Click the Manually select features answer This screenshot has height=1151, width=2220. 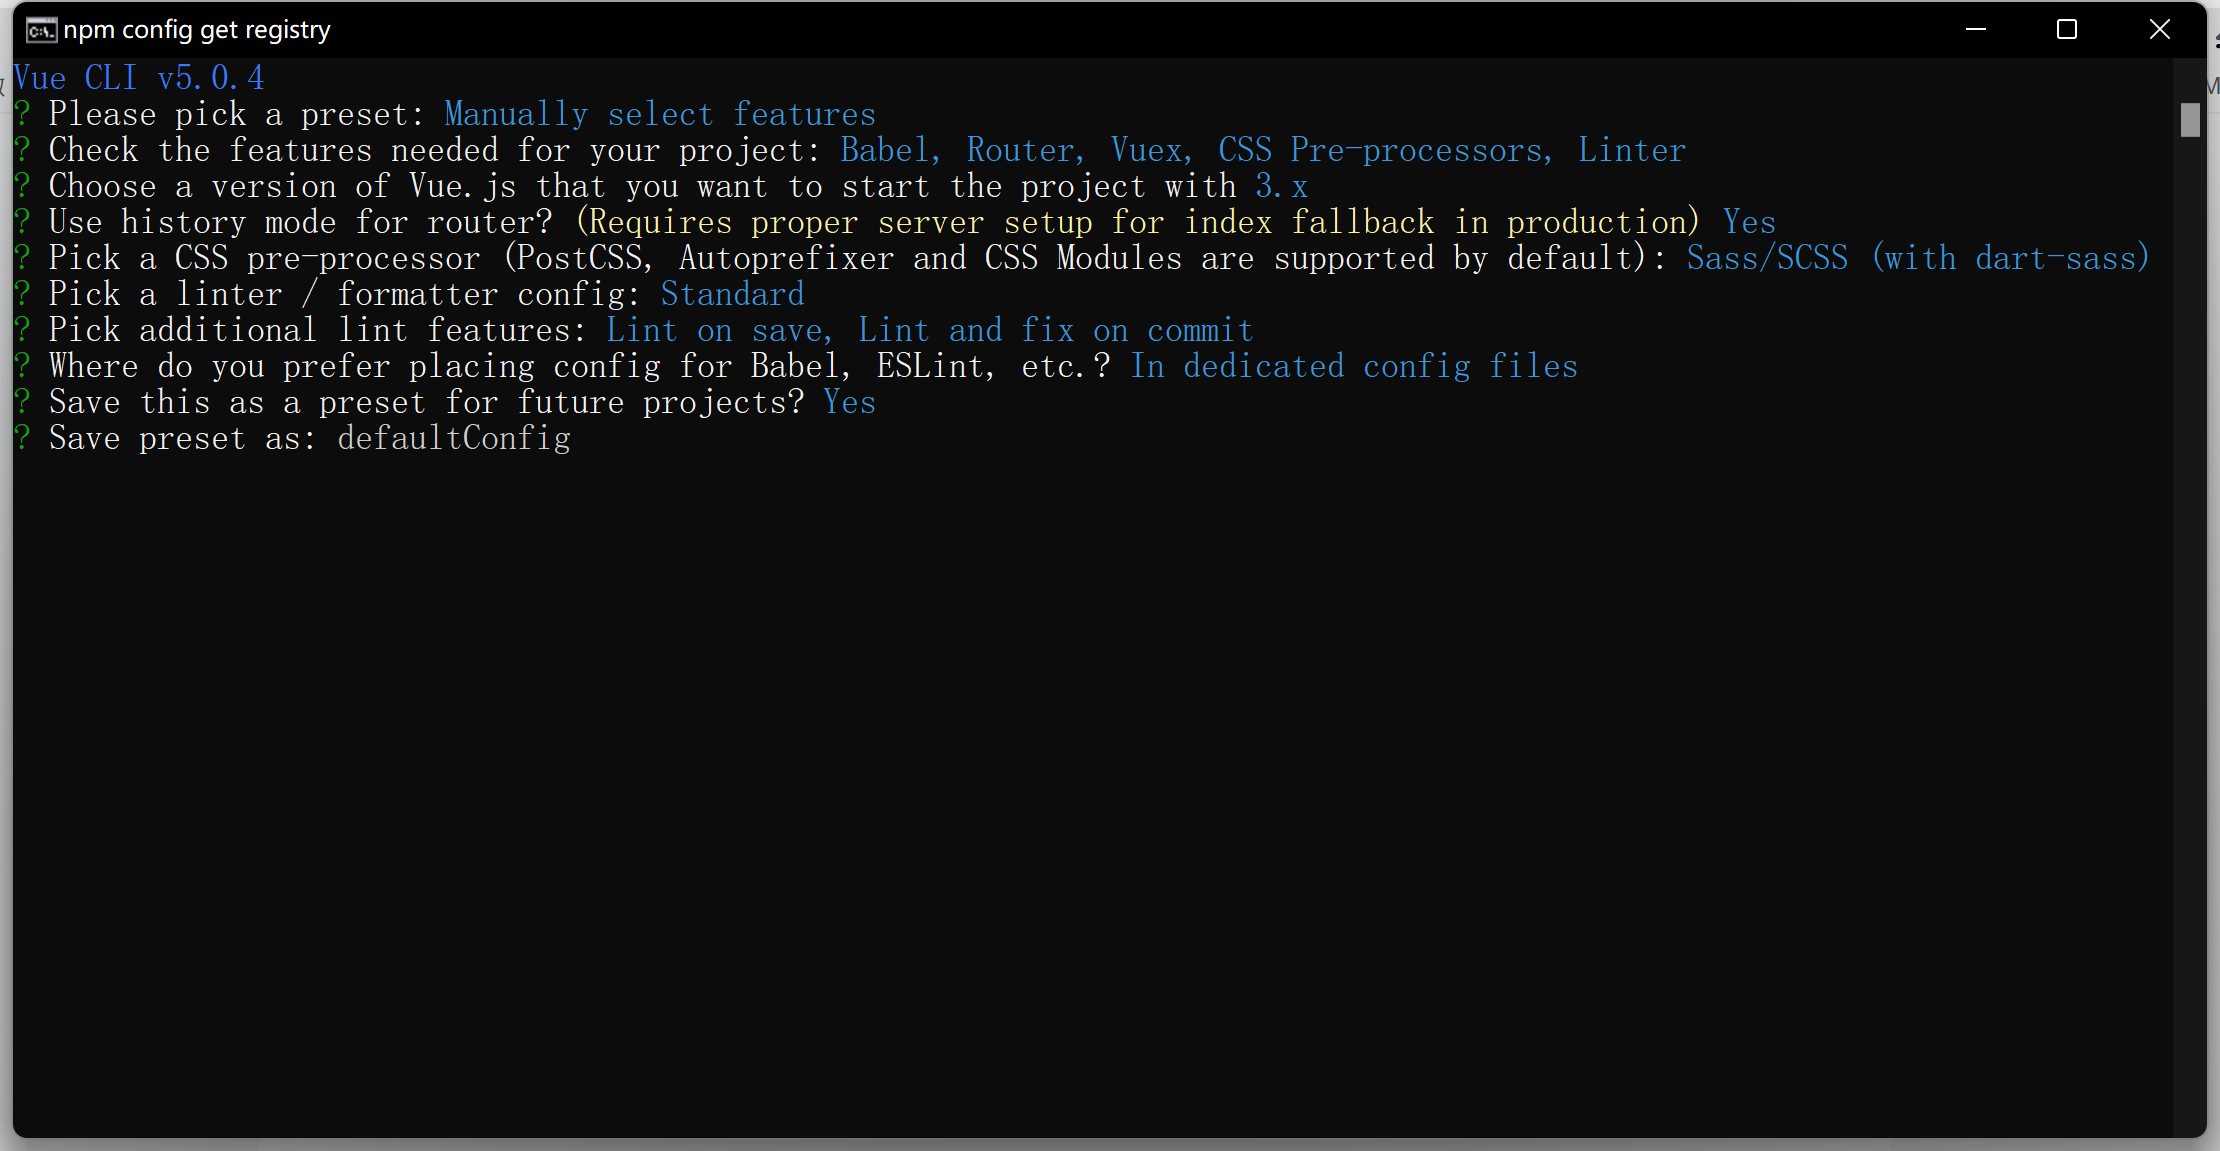pos(659,113)
